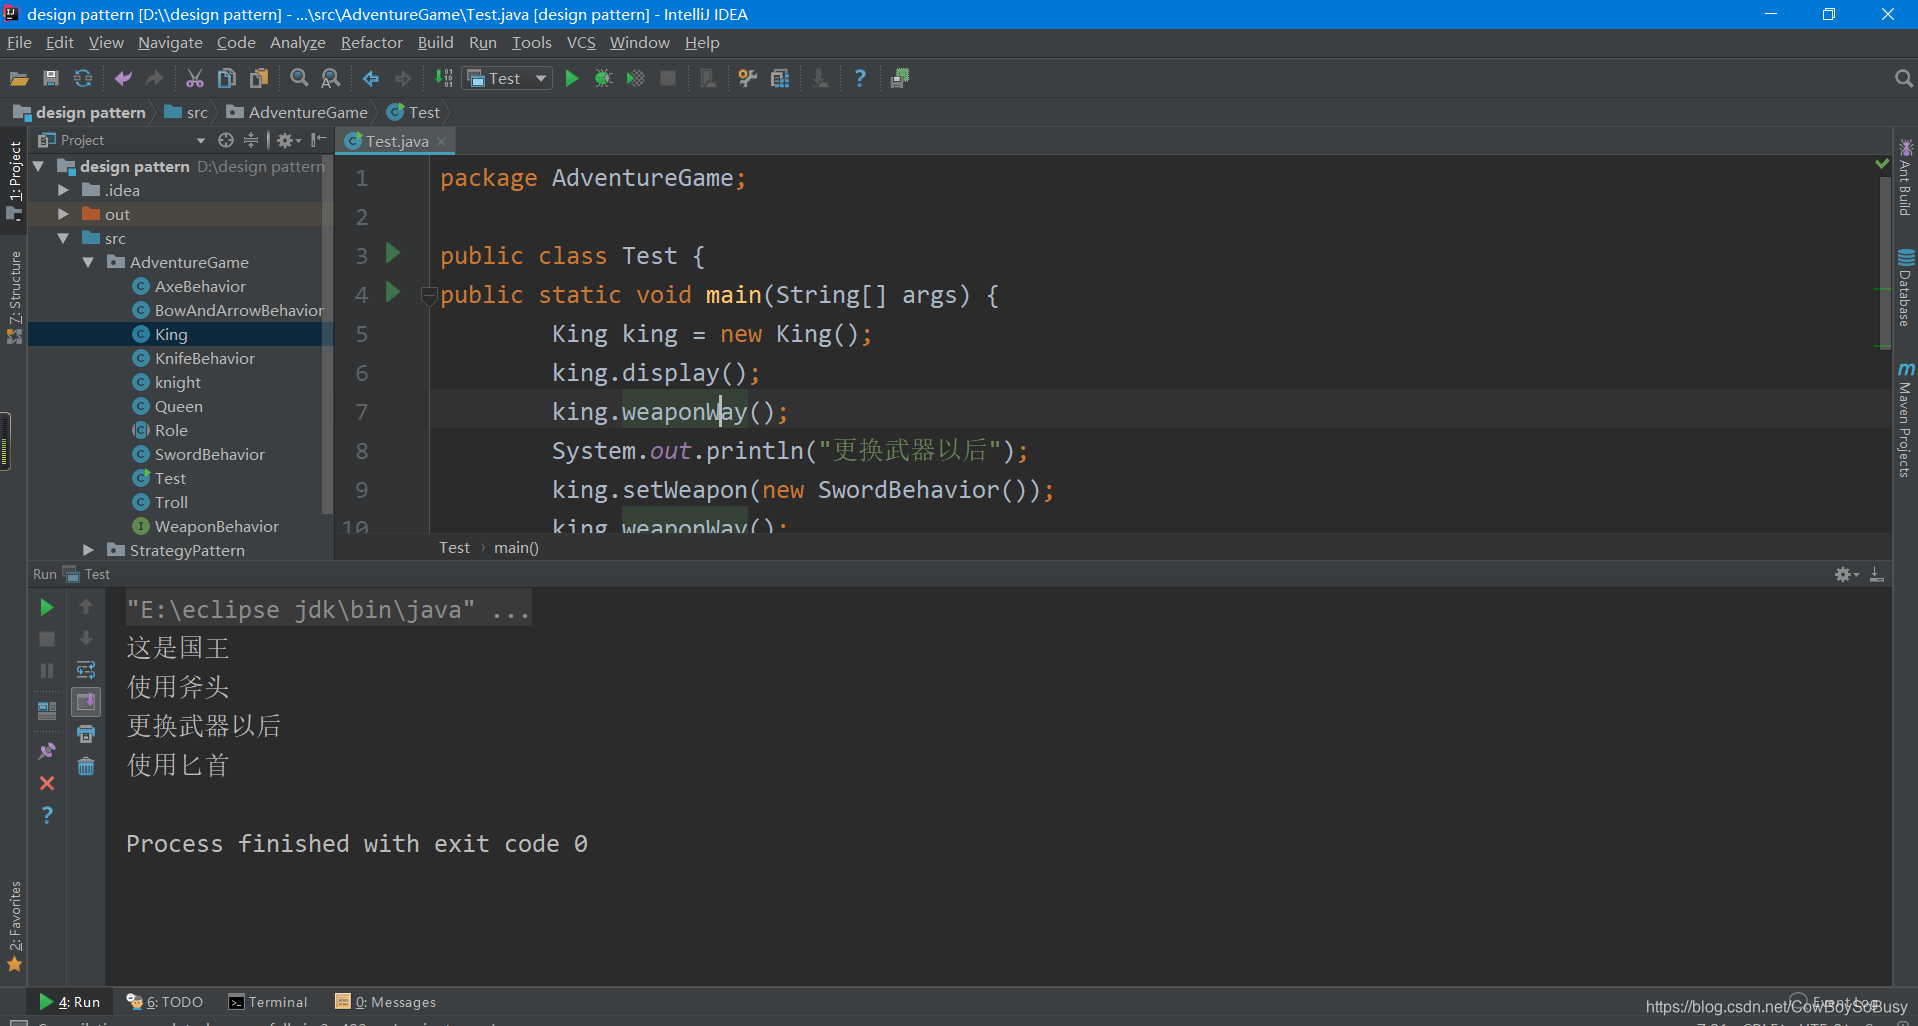Viewport: 1918px width, 1026px height.
Task: Click the Help question mark in toolbar
Action: 860,78
